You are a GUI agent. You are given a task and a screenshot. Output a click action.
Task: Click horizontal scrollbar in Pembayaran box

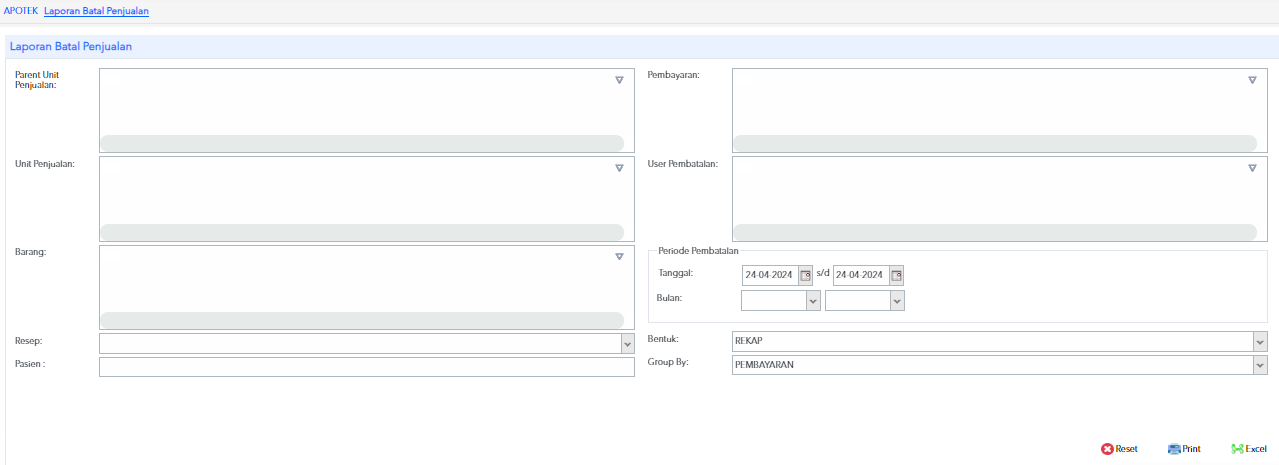point(994,143)
